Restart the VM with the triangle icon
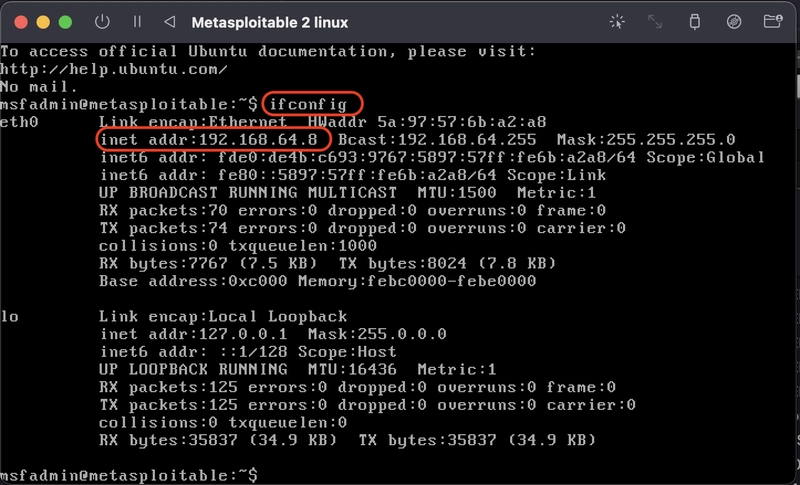Screen dimensions: 800x485 [x=170, y=22]
